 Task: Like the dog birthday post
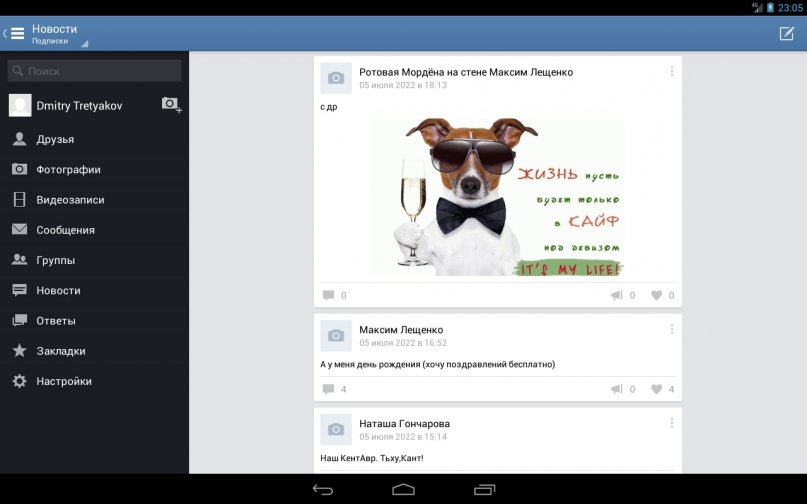point(663,295)
